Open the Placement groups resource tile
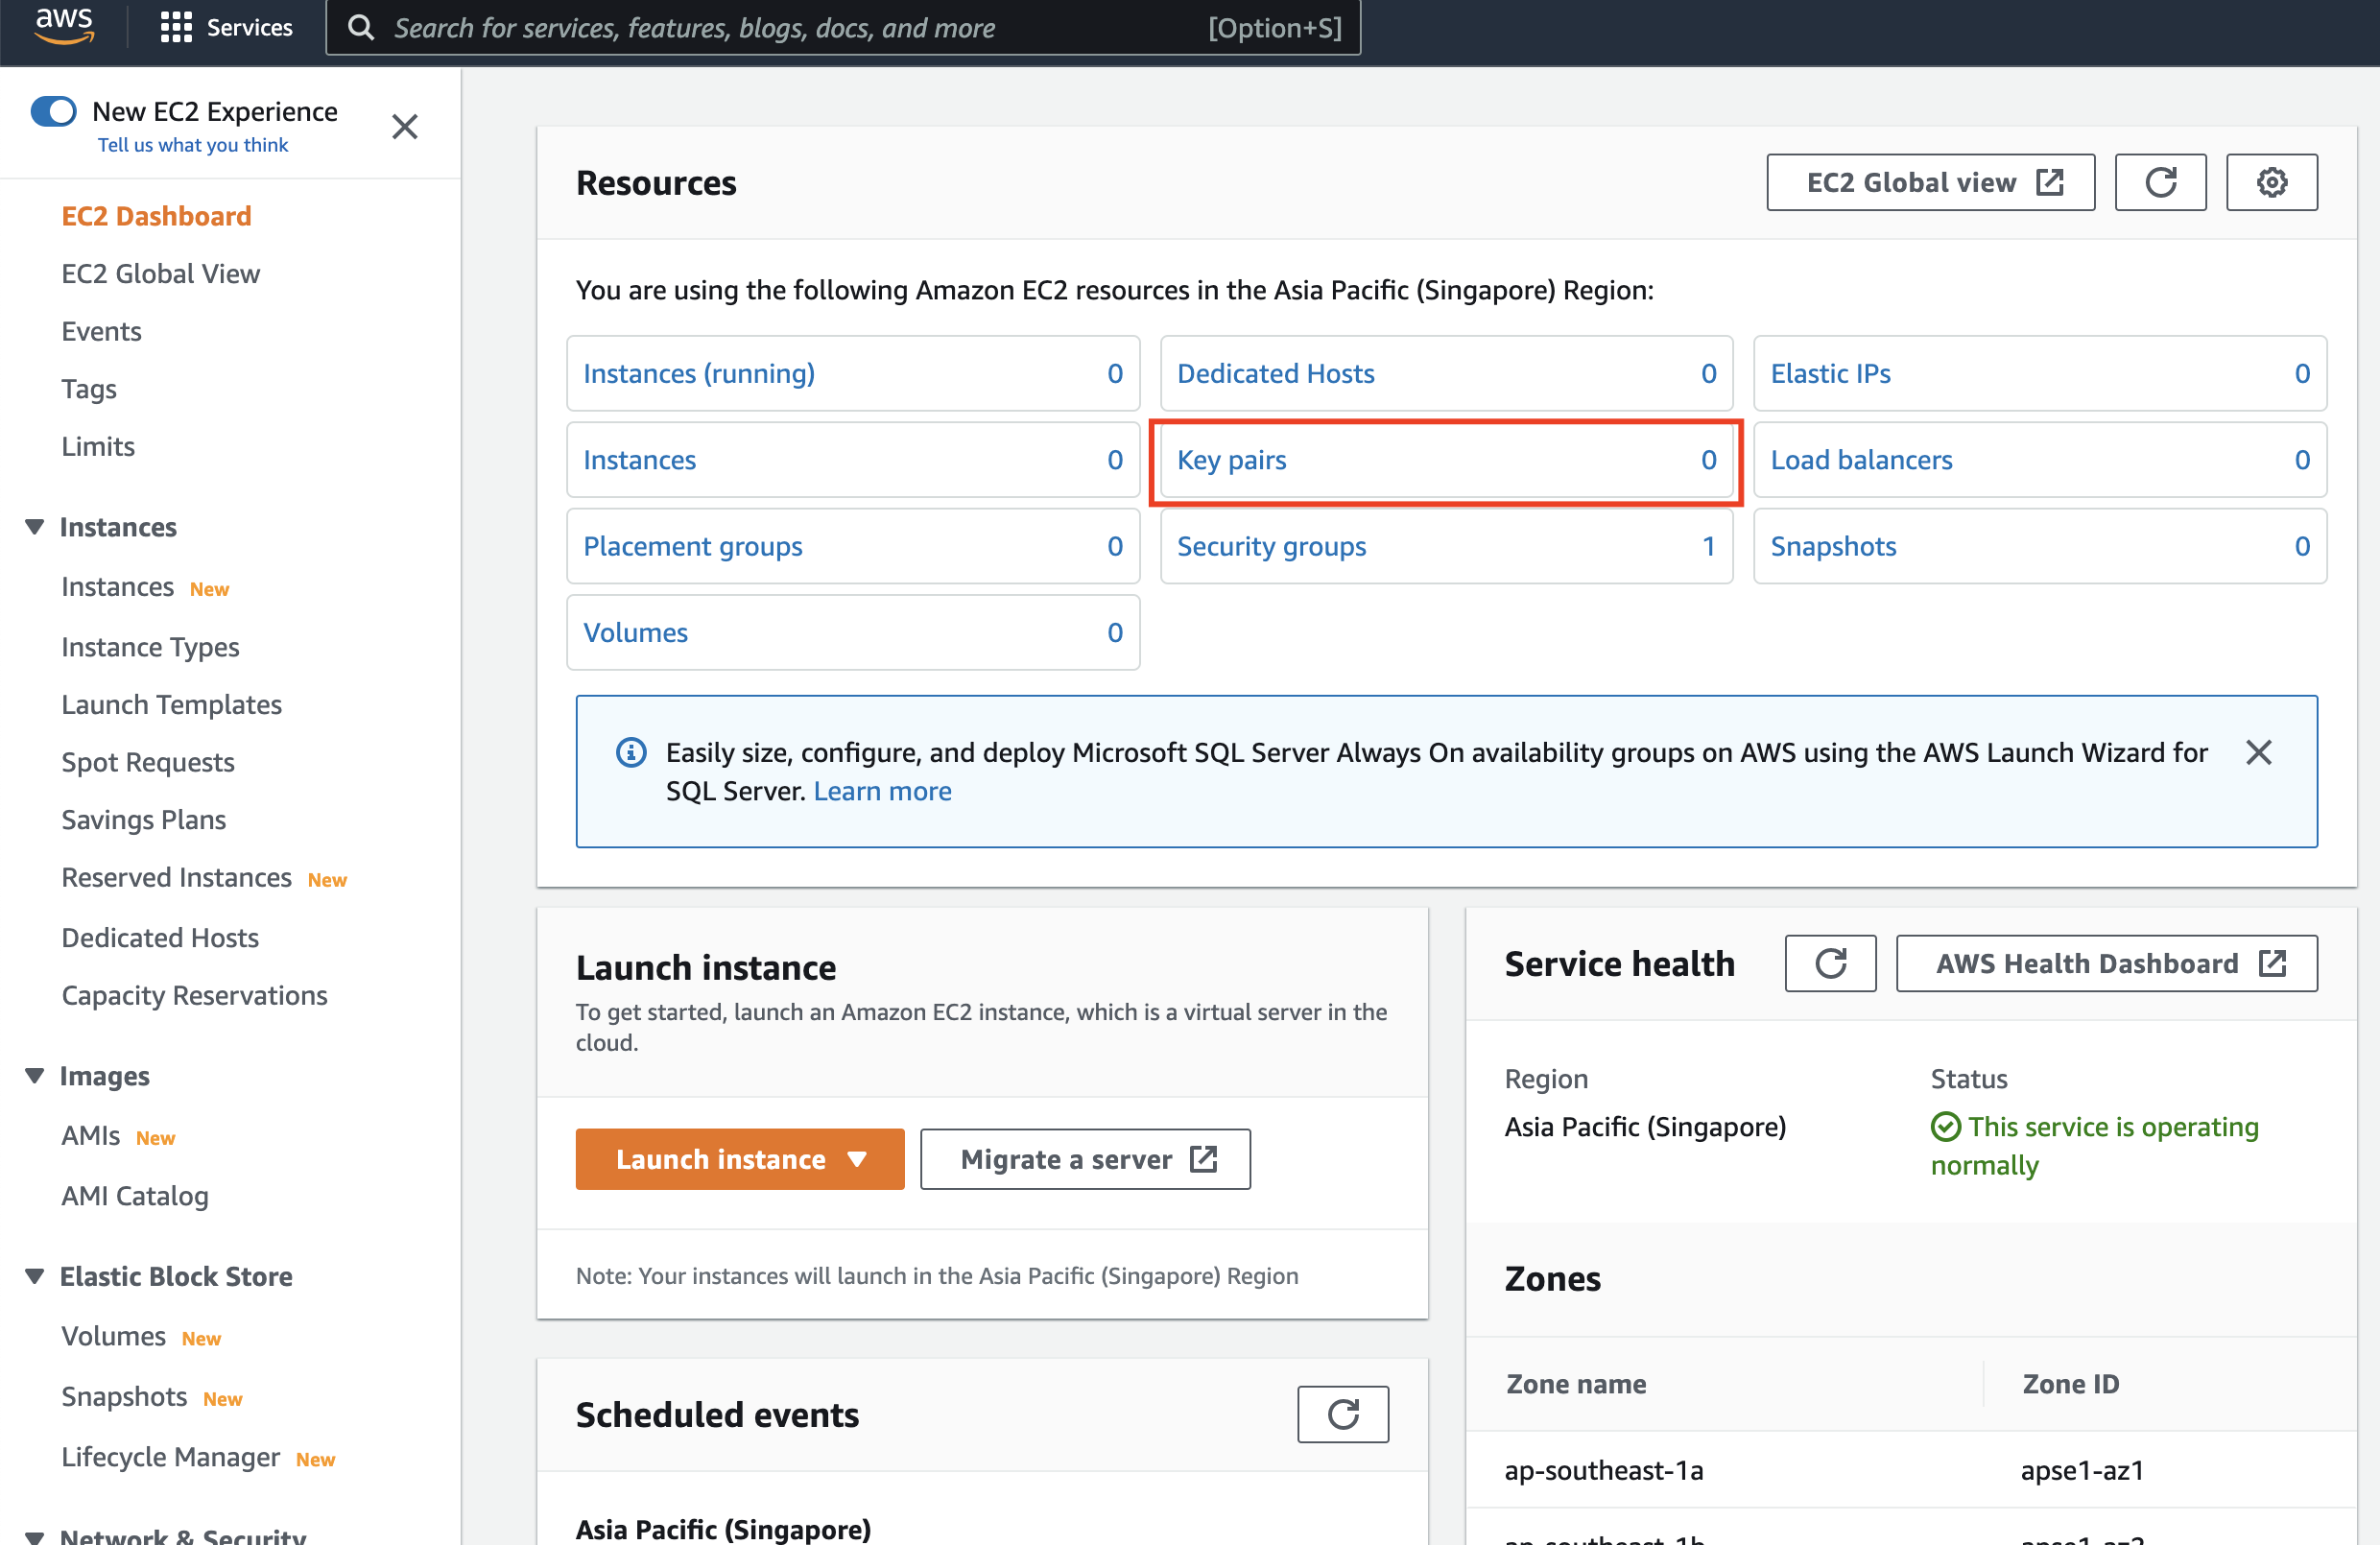 pos(852,546)
